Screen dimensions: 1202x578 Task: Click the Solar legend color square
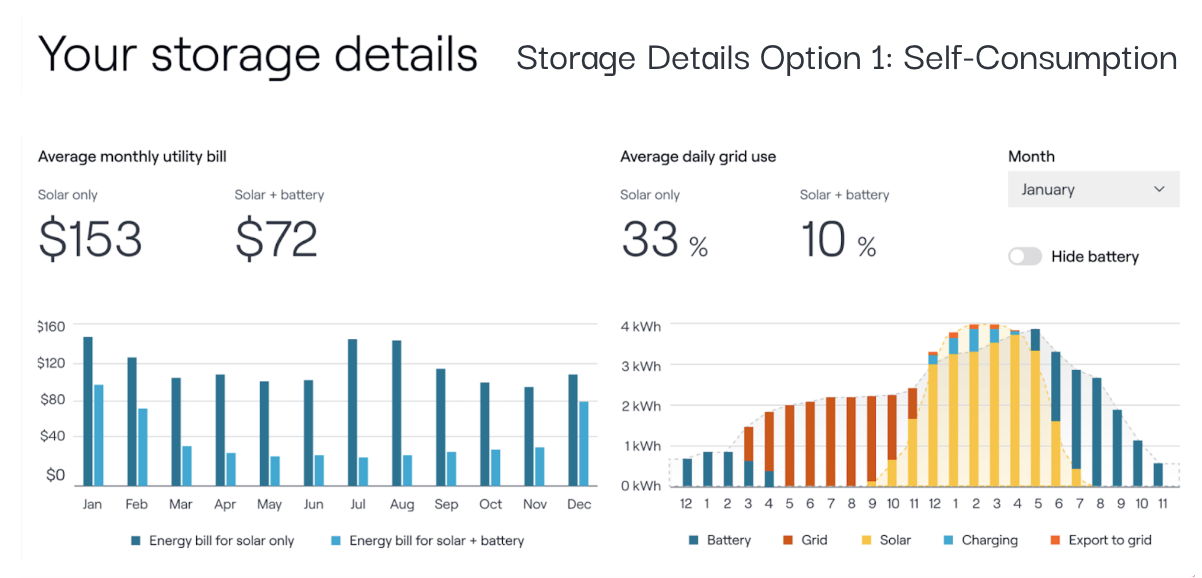pyautogui.click(x=866, y=540)
